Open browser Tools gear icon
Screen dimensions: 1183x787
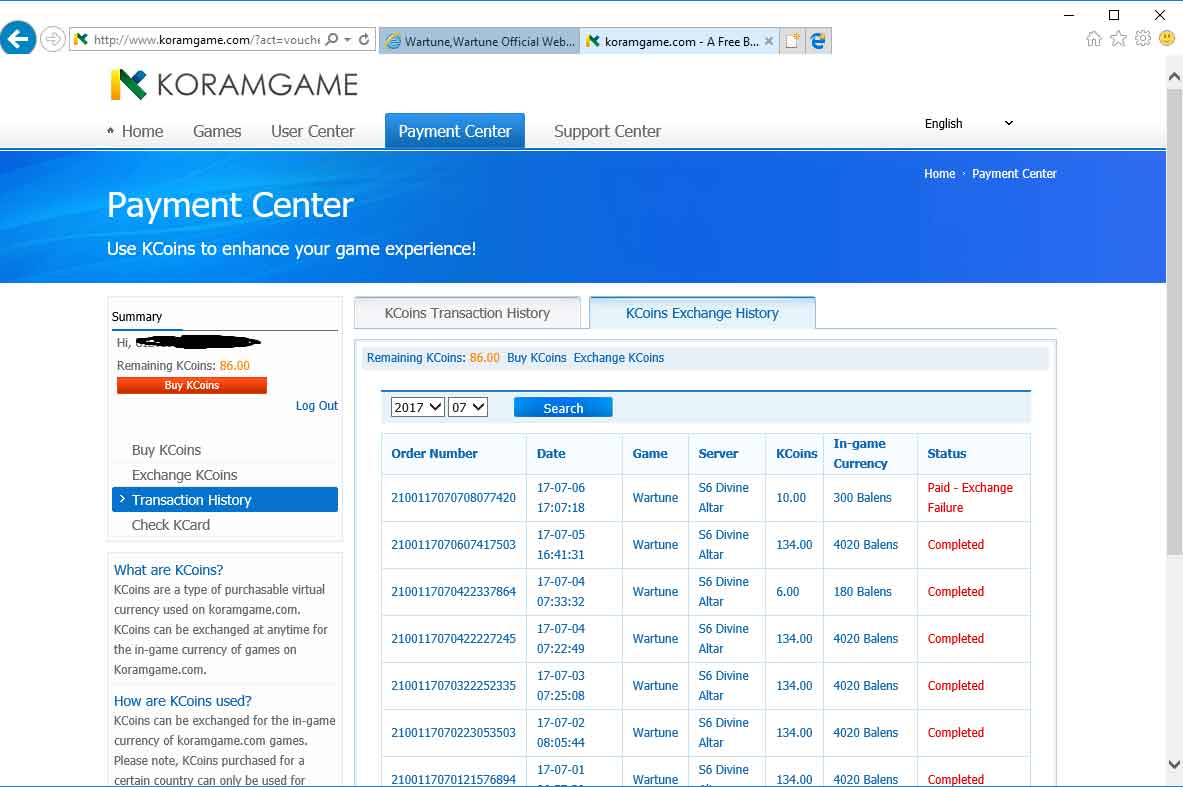point(1143,38)
